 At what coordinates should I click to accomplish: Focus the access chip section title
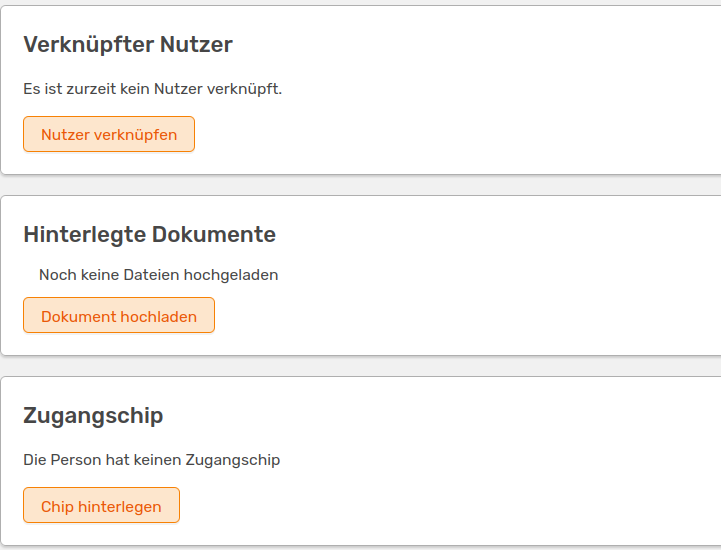[93, 416]
